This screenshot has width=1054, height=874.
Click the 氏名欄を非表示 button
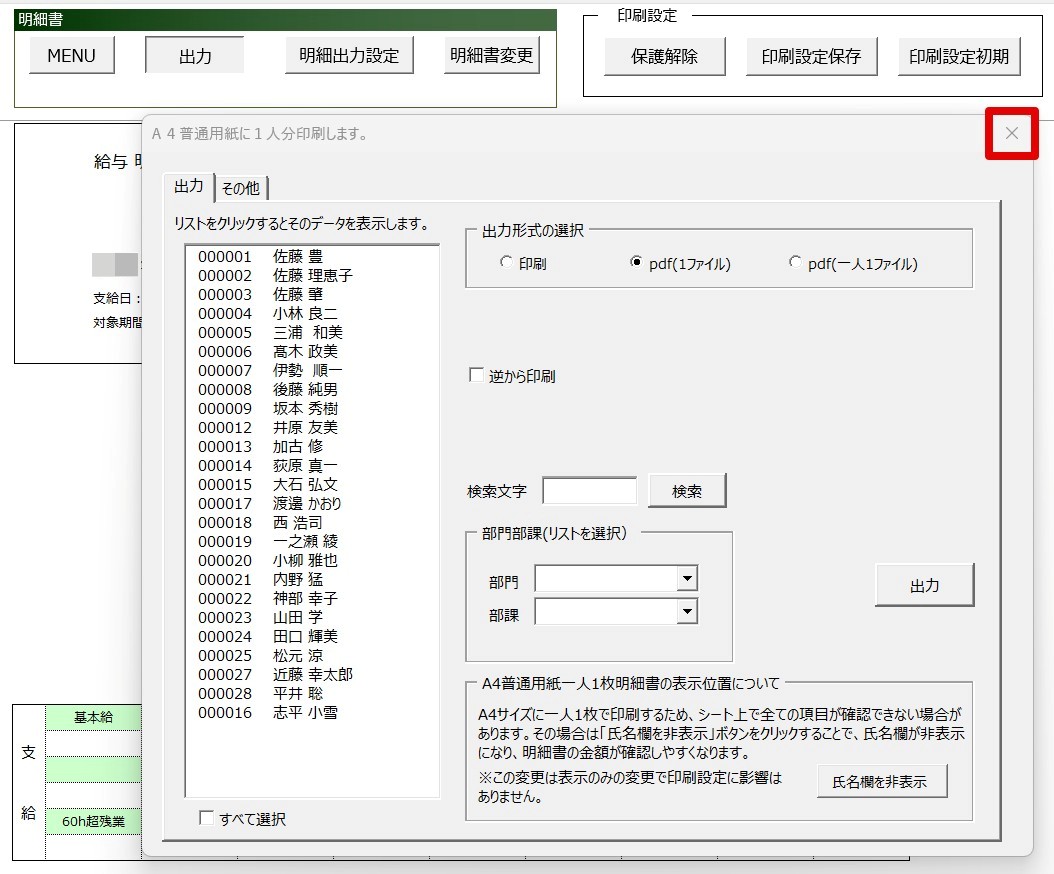(881, 781)
